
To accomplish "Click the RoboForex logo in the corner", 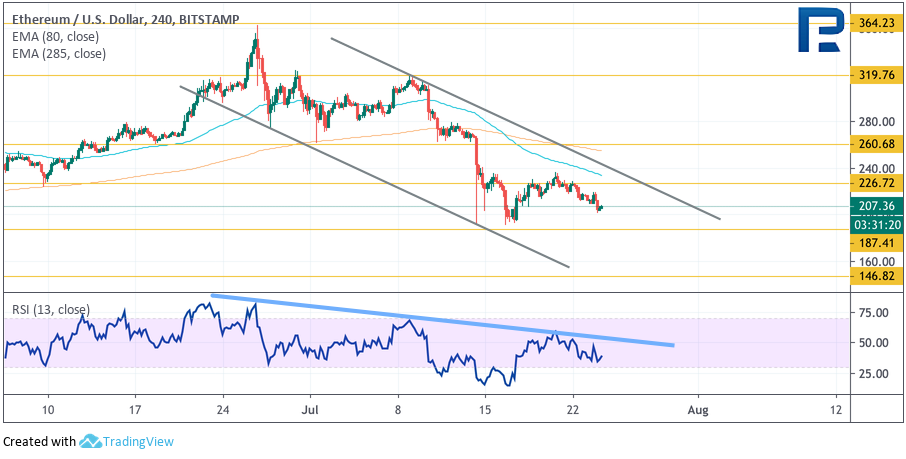I will click(820, 30).
